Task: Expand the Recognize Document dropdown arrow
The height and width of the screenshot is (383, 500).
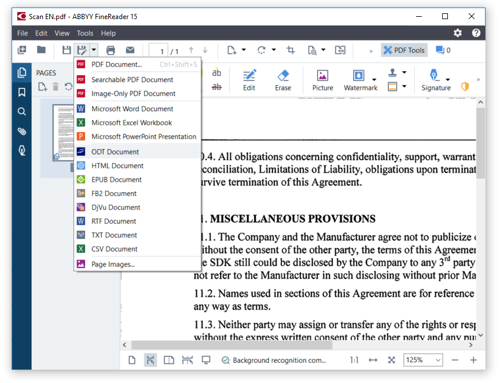Action: (x=323, y=50)
